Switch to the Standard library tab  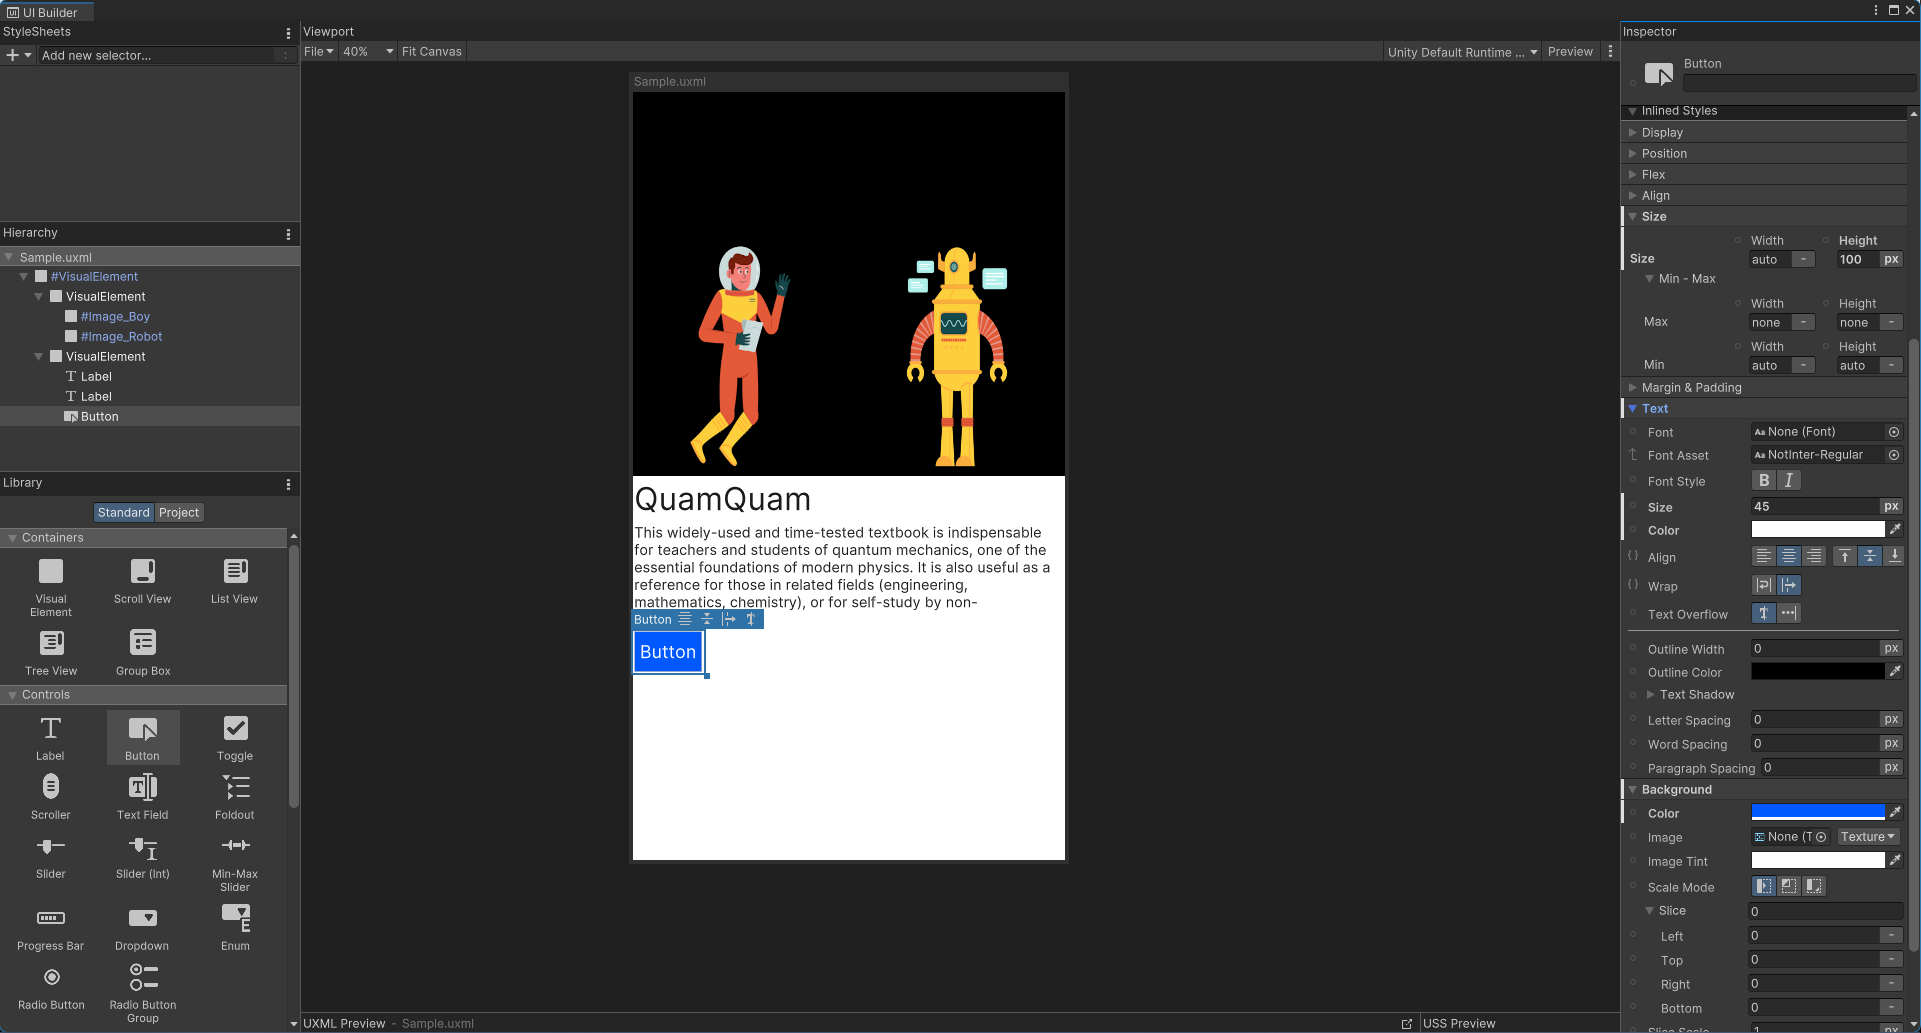(x=124, y=512)
